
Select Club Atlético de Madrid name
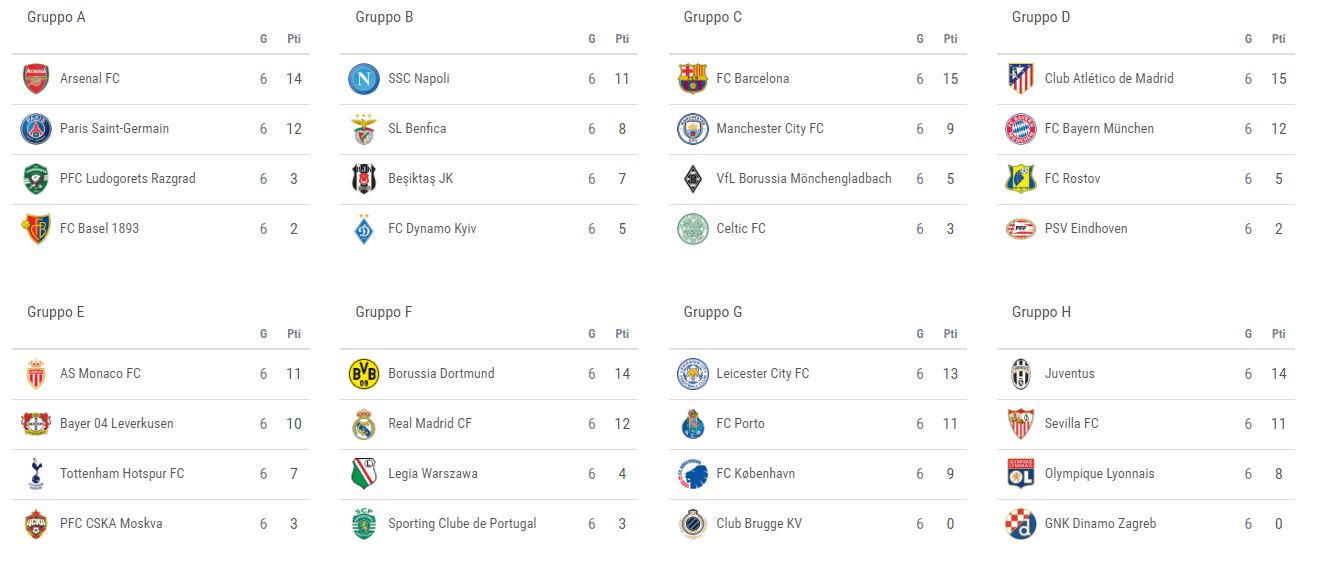pyautogui.click(x=1108, y=79)
